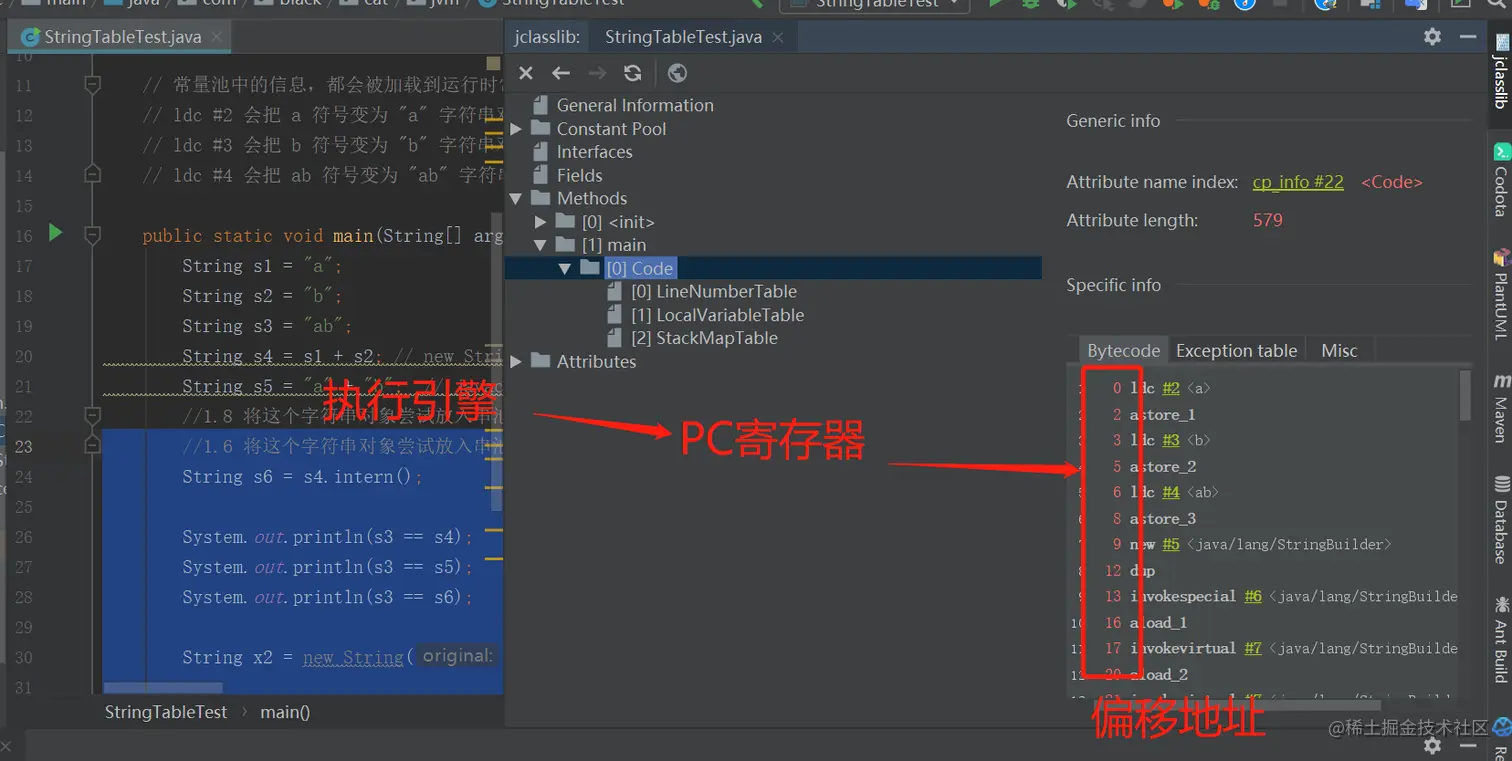Screen dimensions: 1512x761
Task: Open the Codota sidebar tool window
Action: 1501,180
